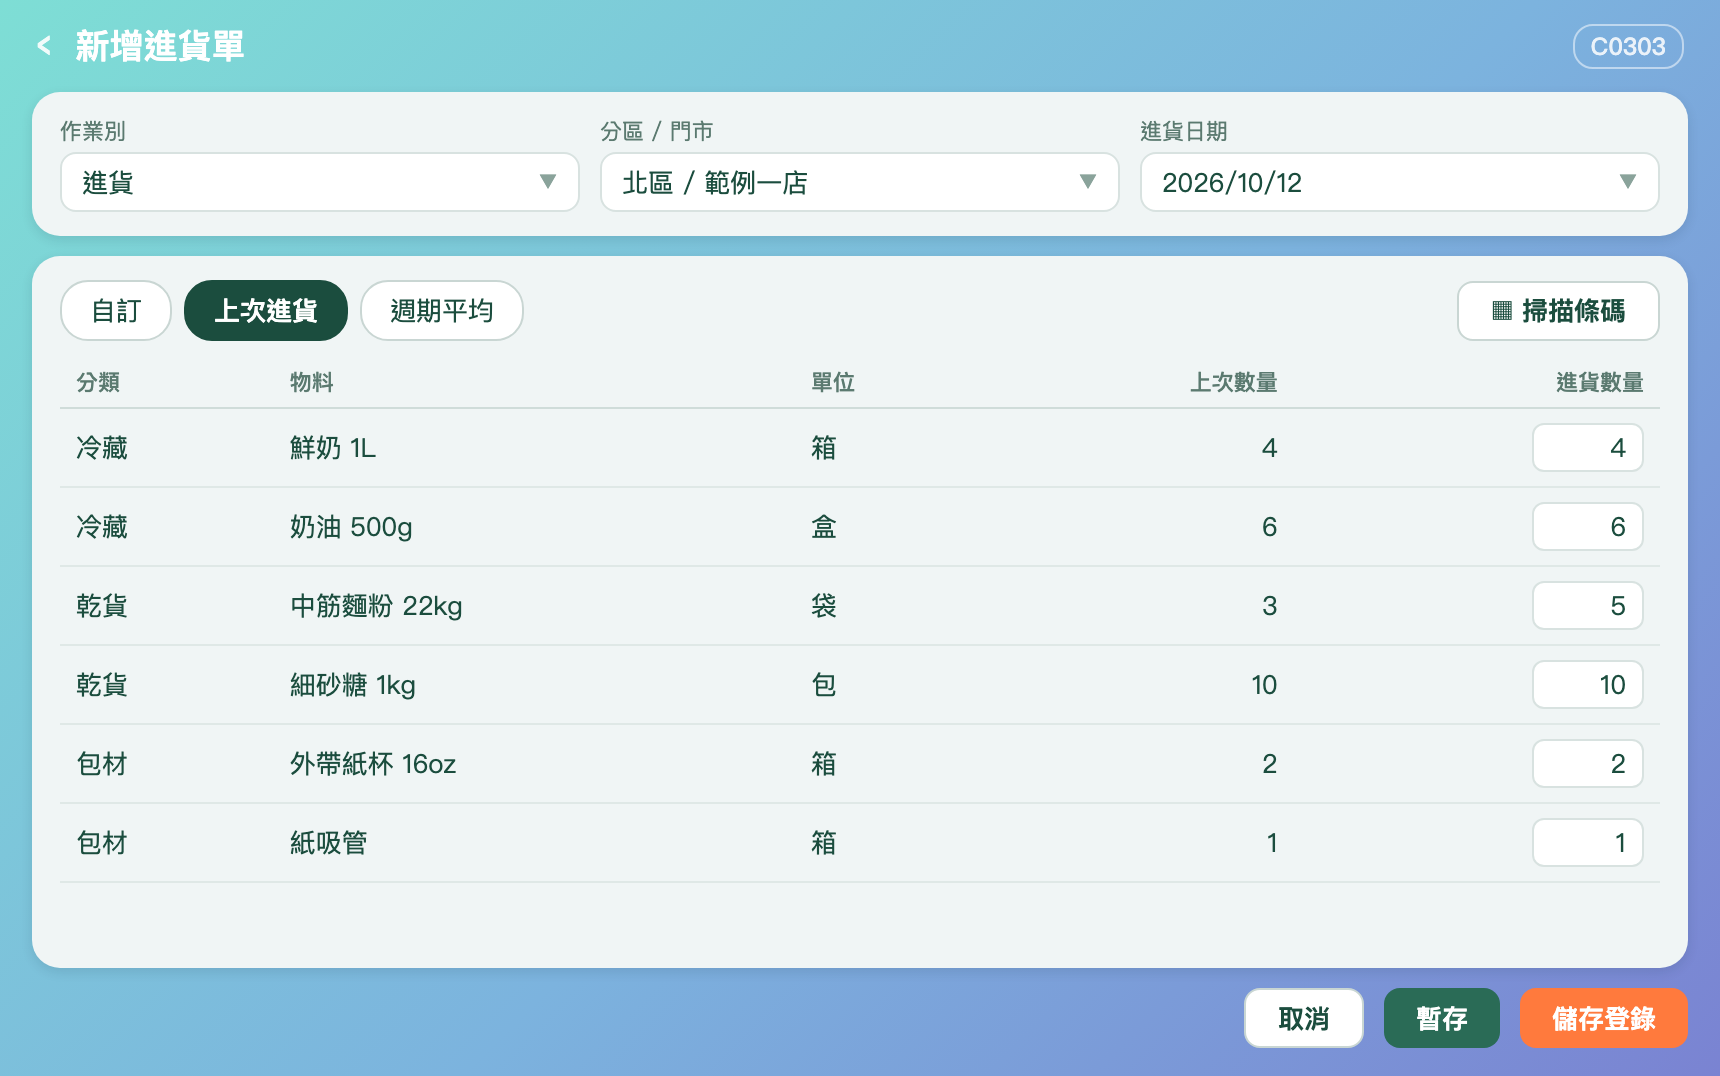
Task: Select the 上次進貨 tab
Action: [x=266, y=311]
